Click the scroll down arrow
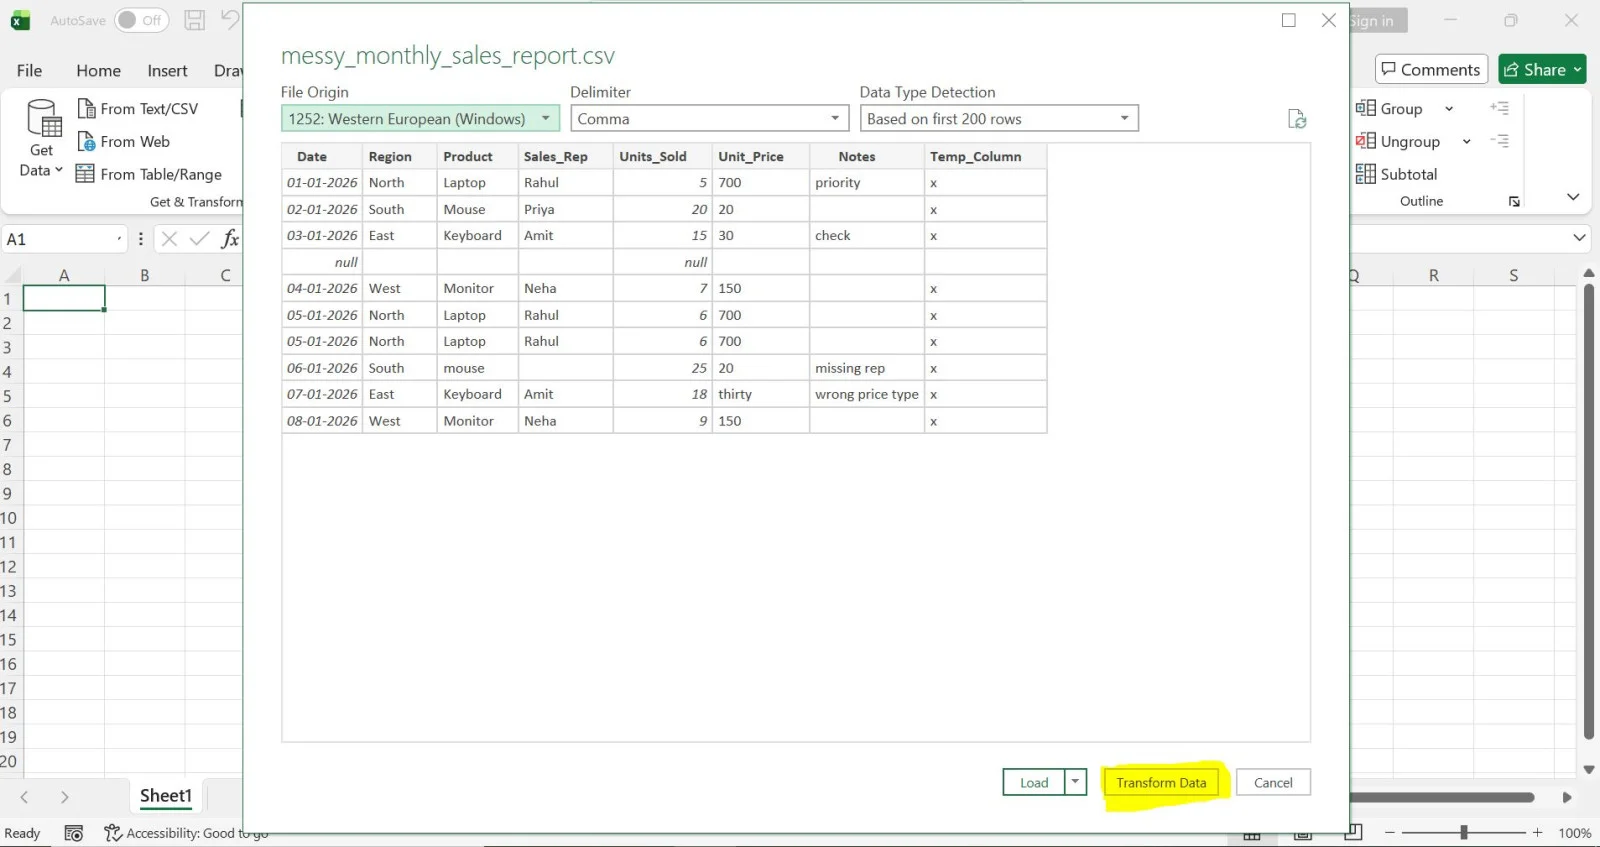 coord(1588,769)
